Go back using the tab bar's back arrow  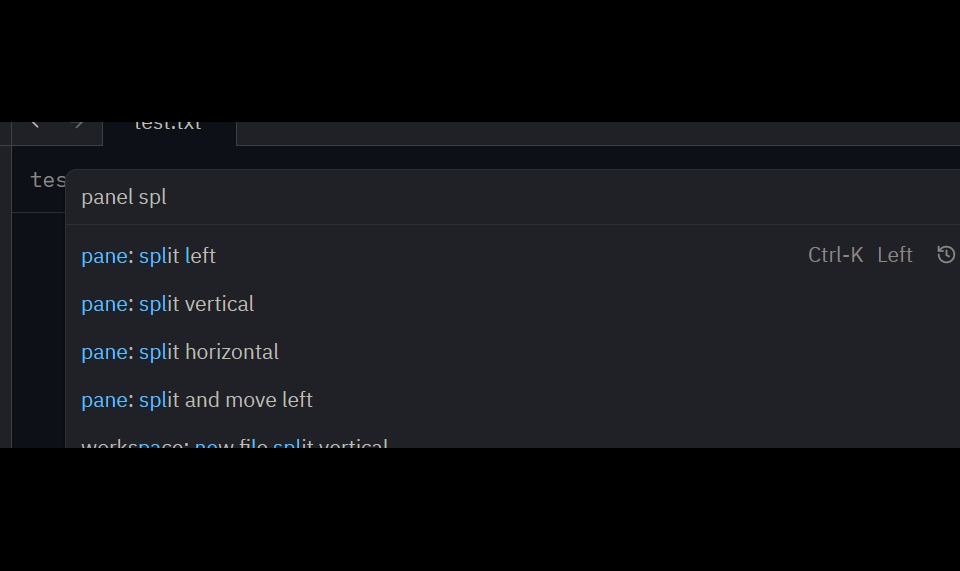(35, 125)
